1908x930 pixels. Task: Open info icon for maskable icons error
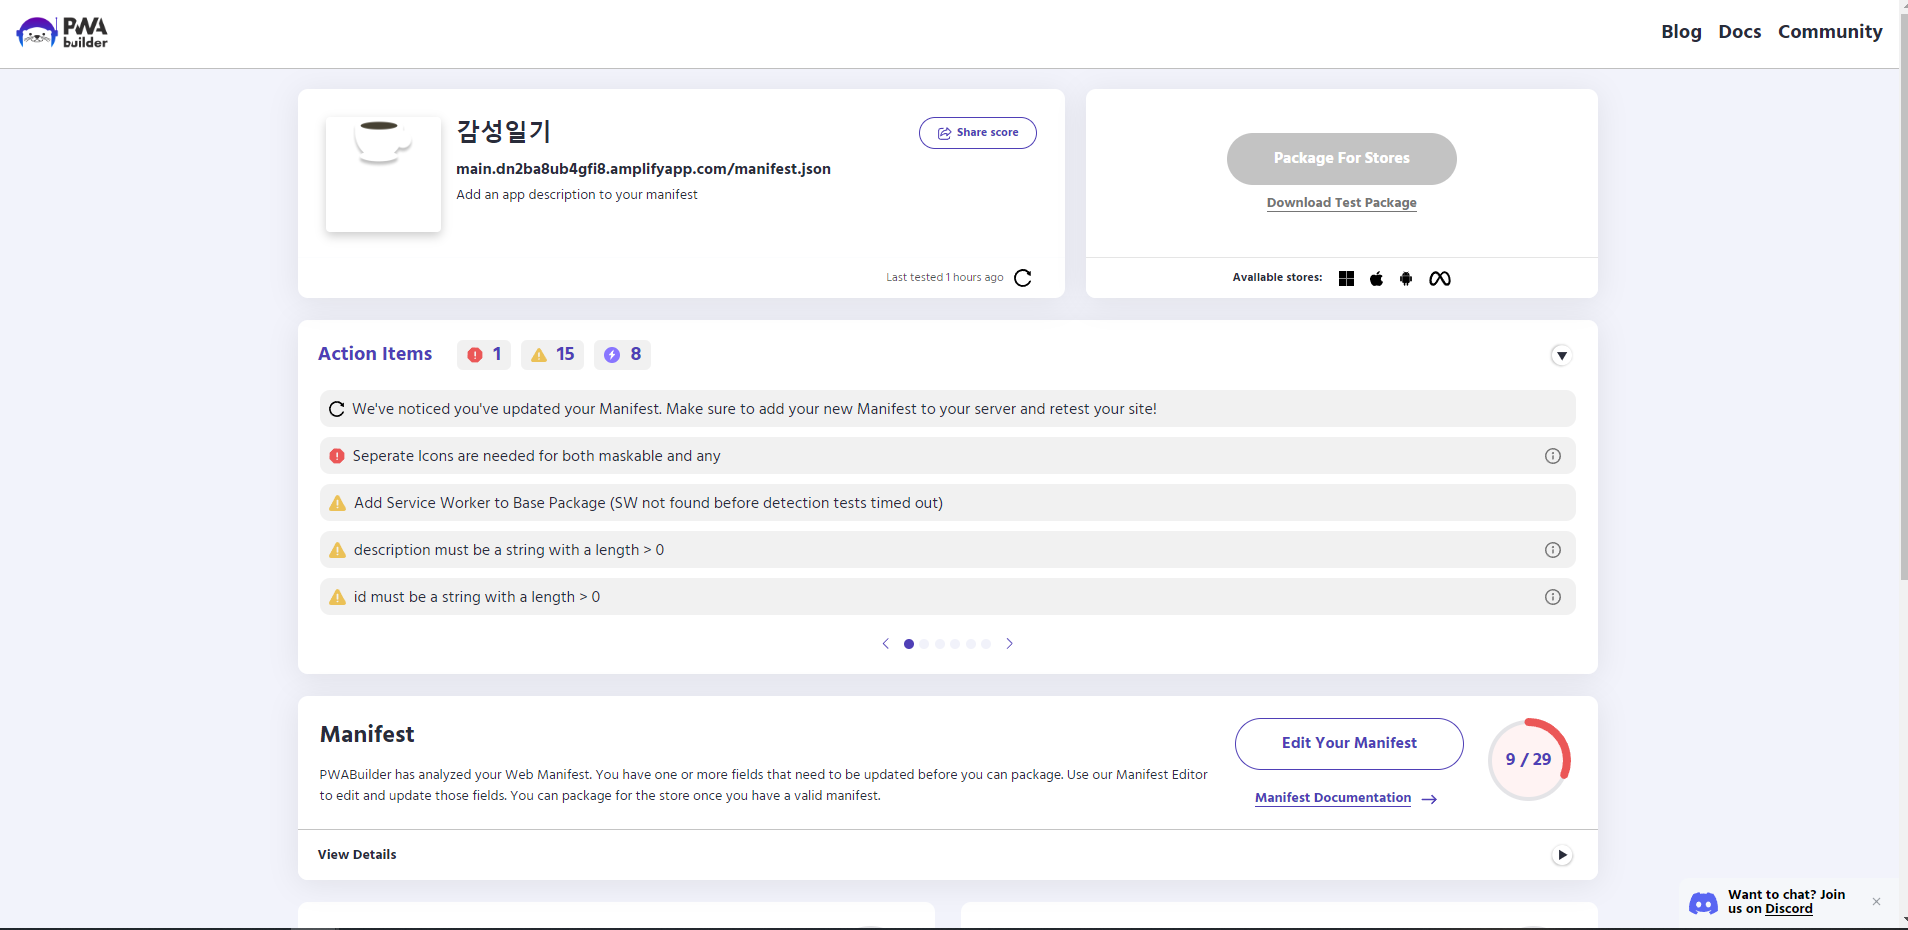[1552, 456]
